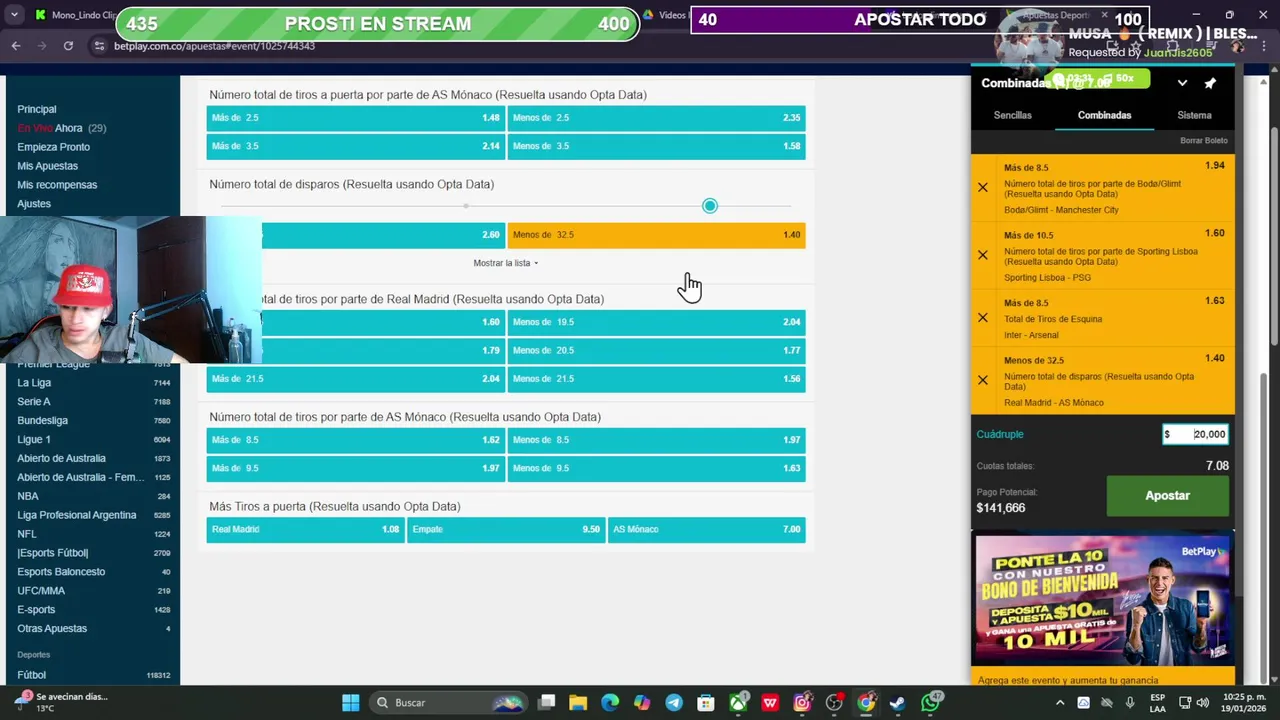Open Instagram from taskbar
This screenshot has height=720, width=1280.
[802, 703]
